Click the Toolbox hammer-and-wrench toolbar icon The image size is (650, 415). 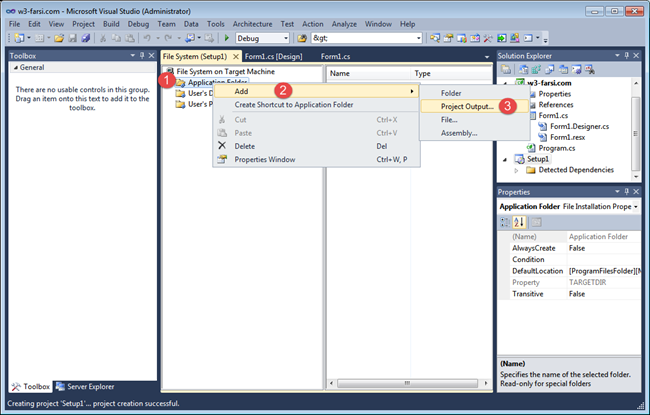(488, 38)
